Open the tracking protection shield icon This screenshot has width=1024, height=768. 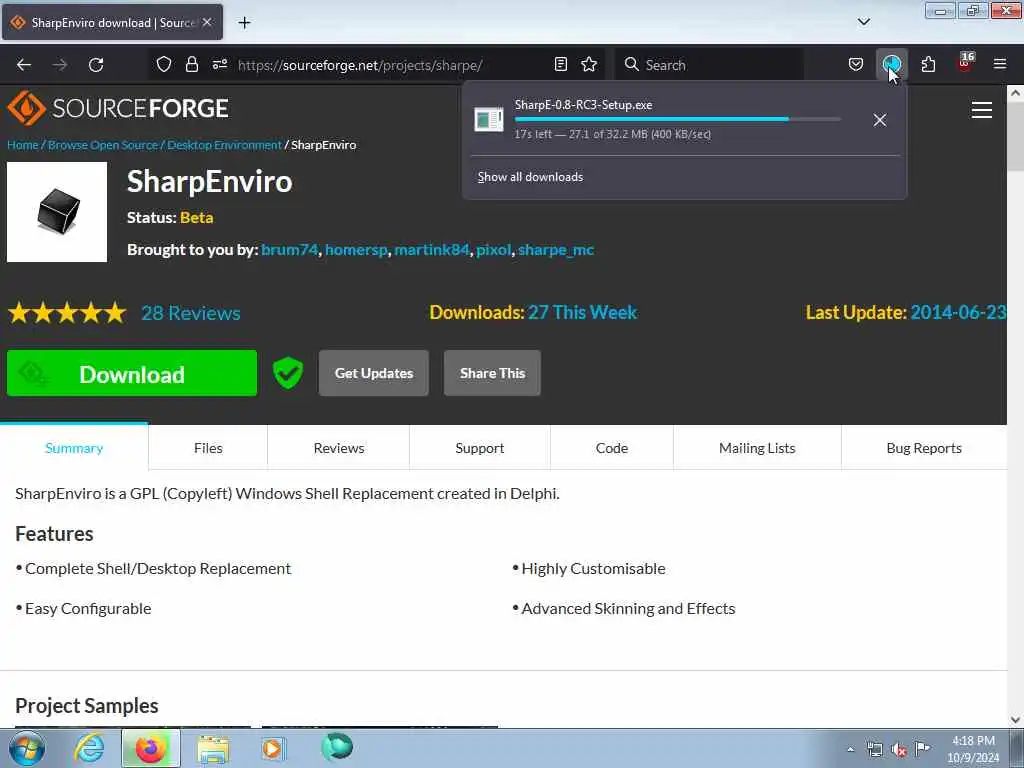(x=164, y=64)
